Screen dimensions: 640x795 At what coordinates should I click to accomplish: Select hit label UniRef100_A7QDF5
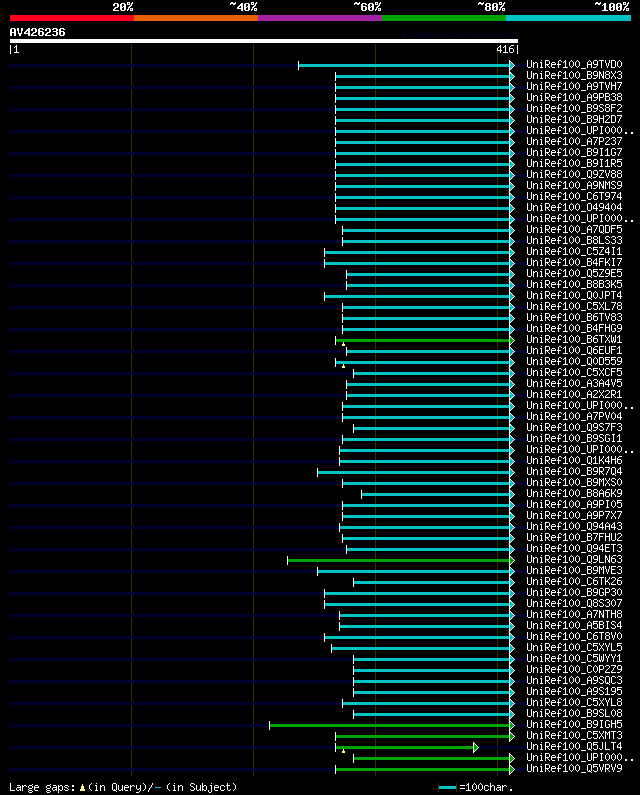click(574, 230)
